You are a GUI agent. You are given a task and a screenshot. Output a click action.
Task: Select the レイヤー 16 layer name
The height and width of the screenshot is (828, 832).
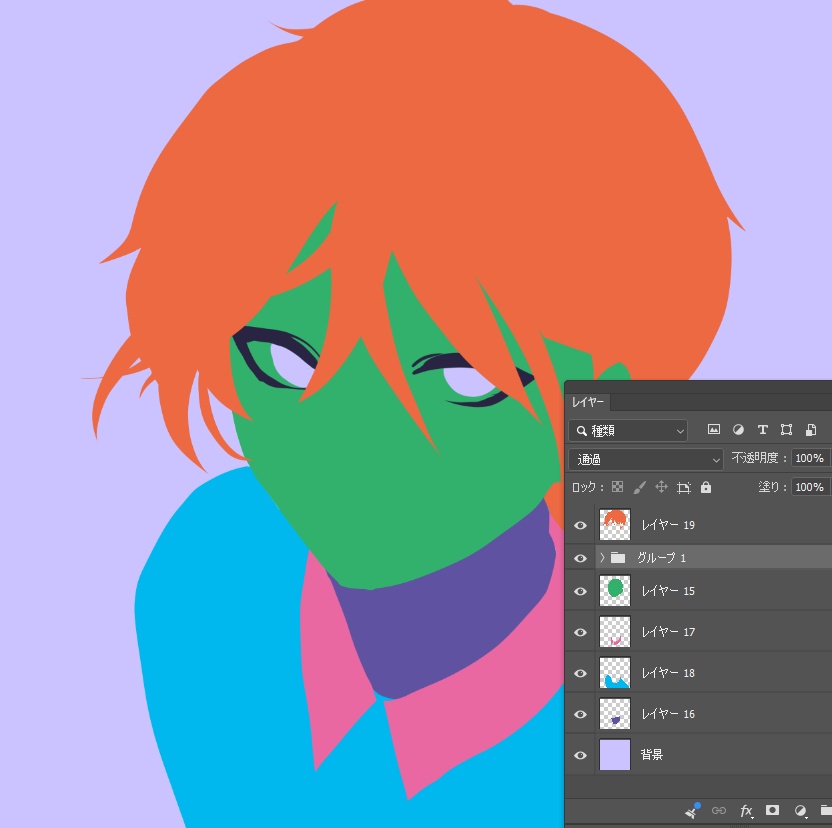668,714
